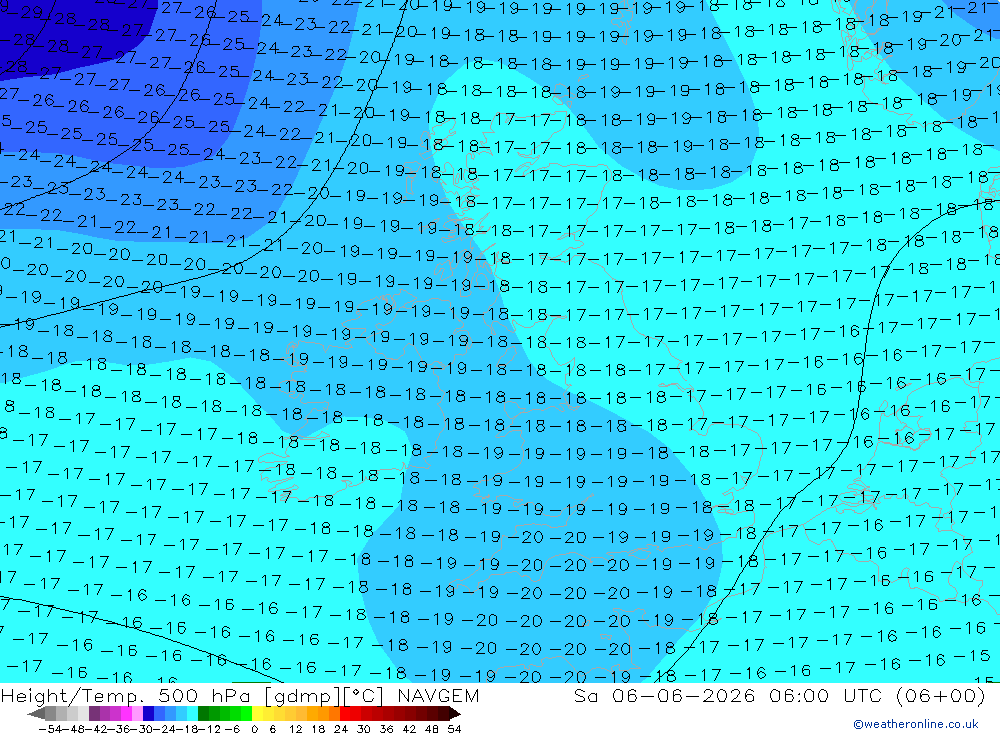Click the '36' legend scale label

coord(386,729)
